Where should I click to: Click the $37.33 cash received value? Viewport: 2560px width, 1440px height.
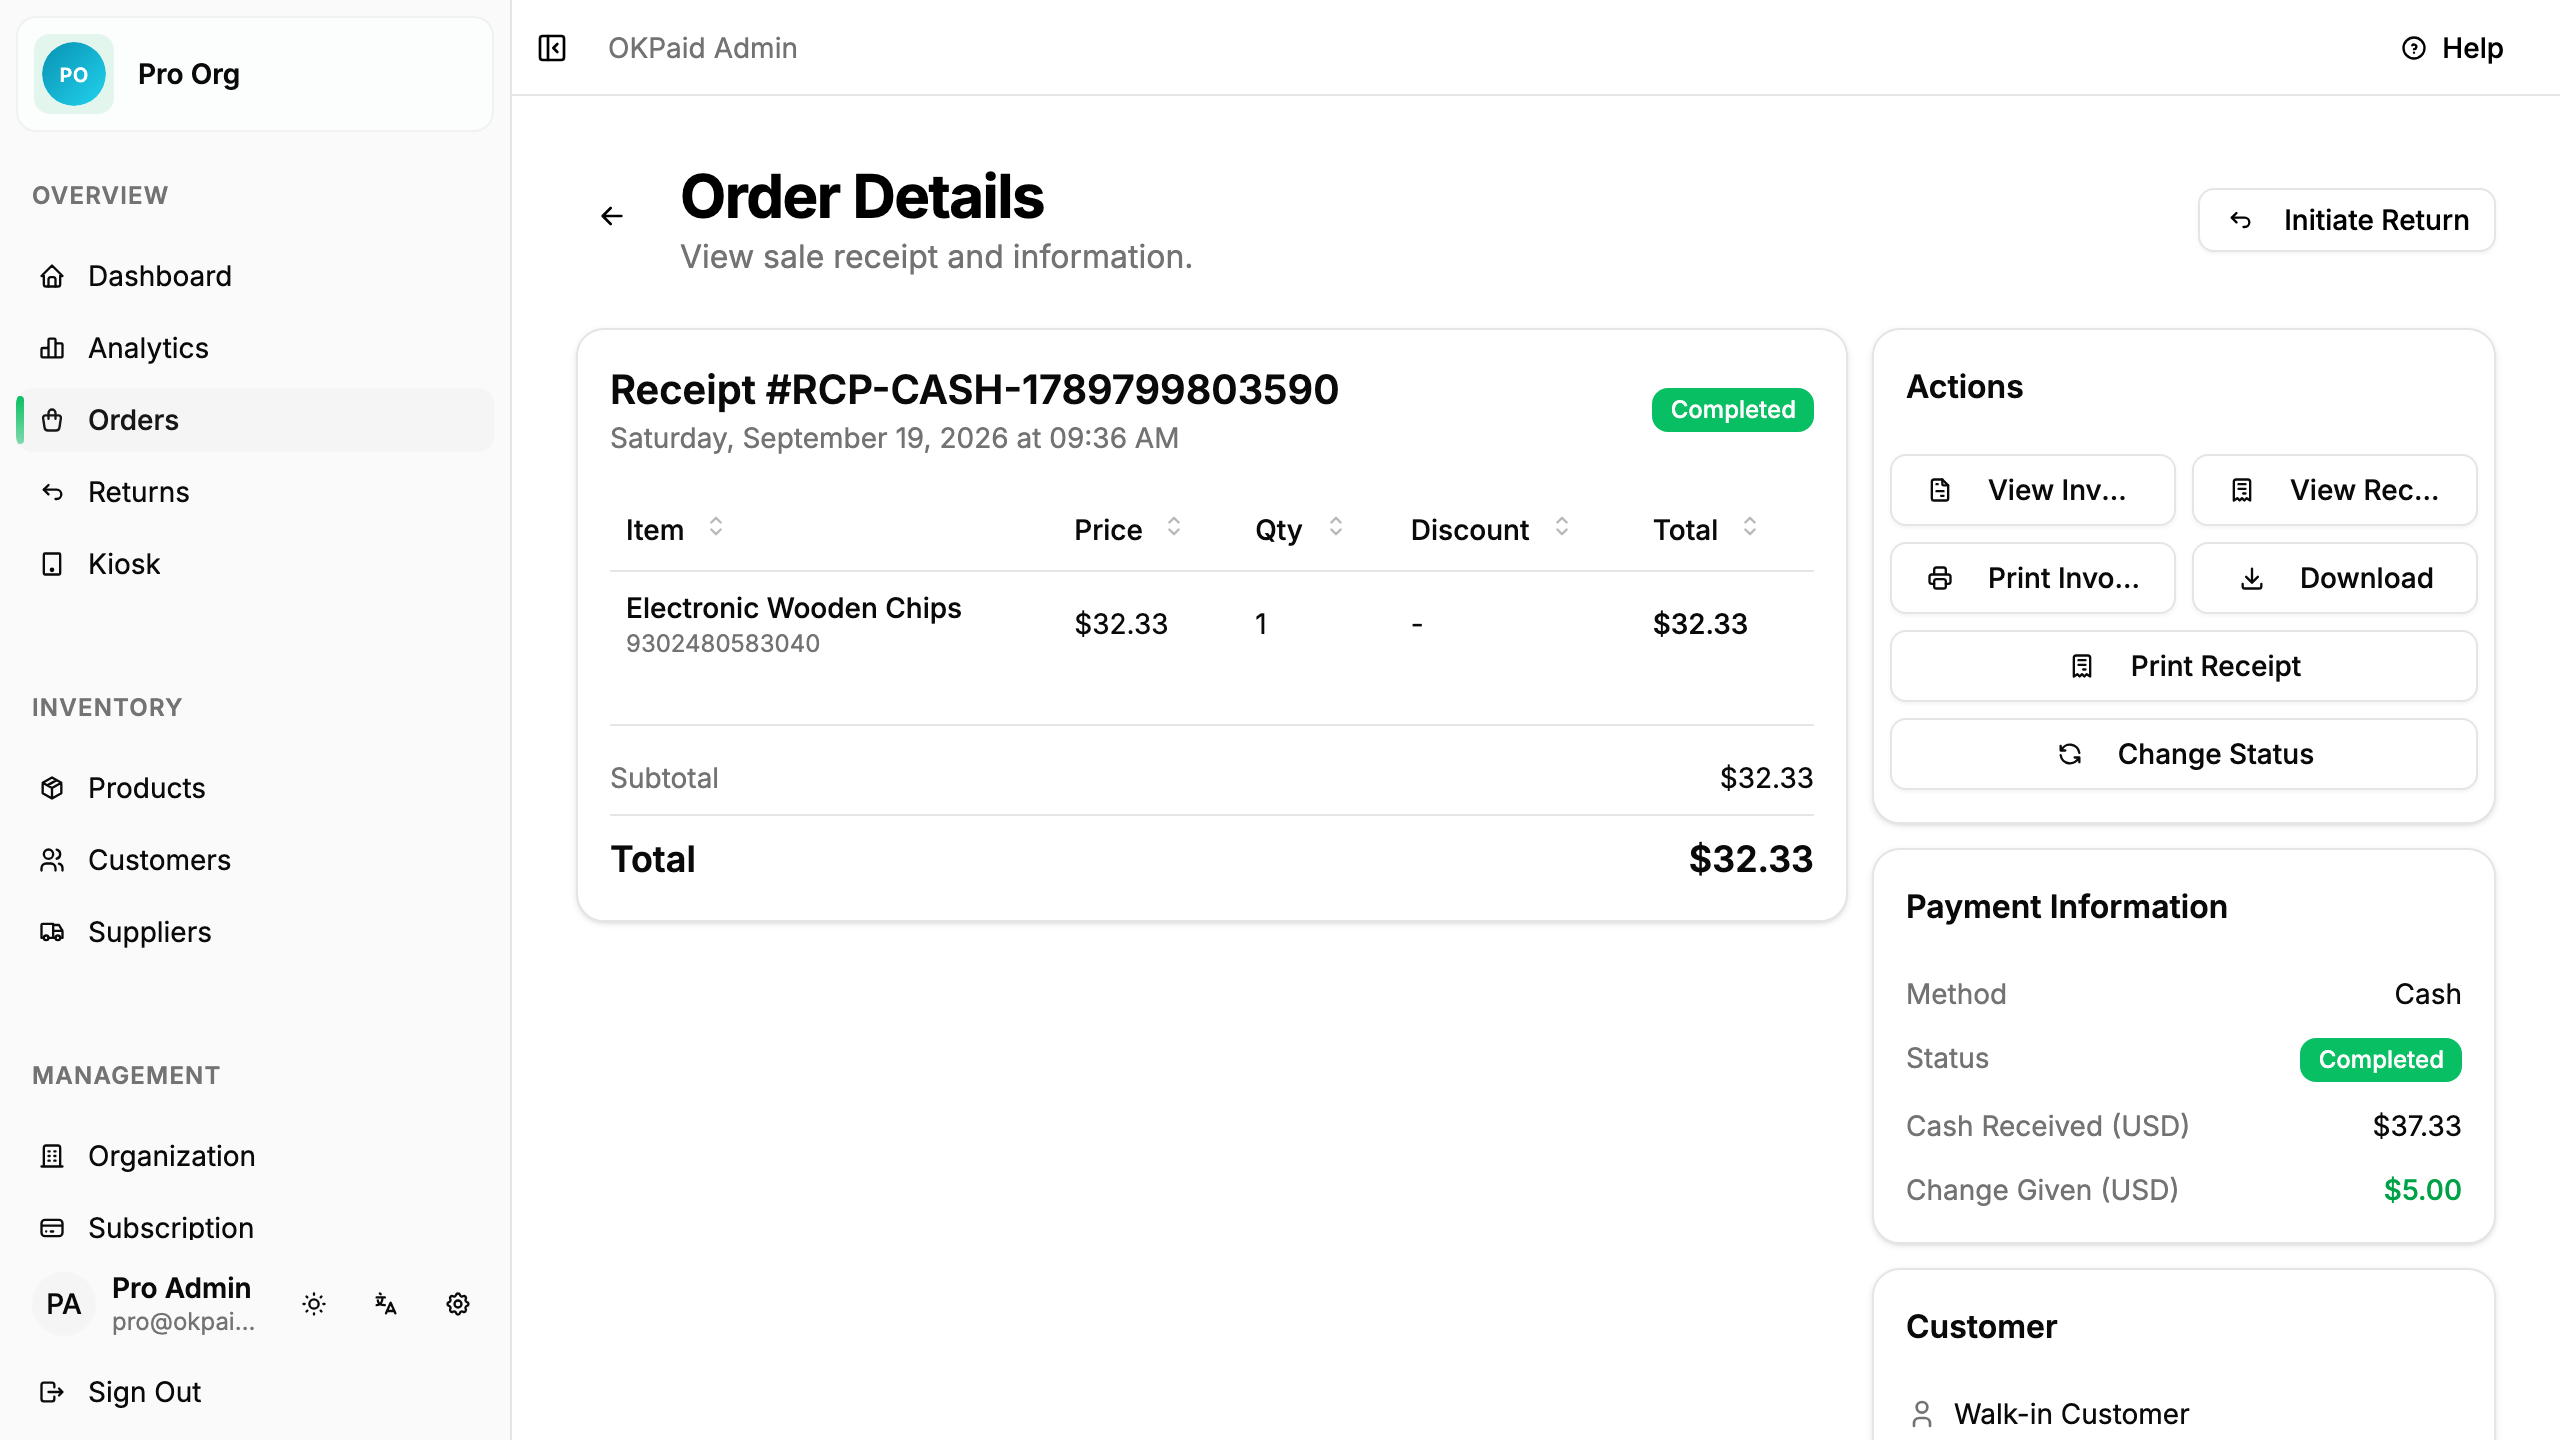[x=2417, y=1126]
